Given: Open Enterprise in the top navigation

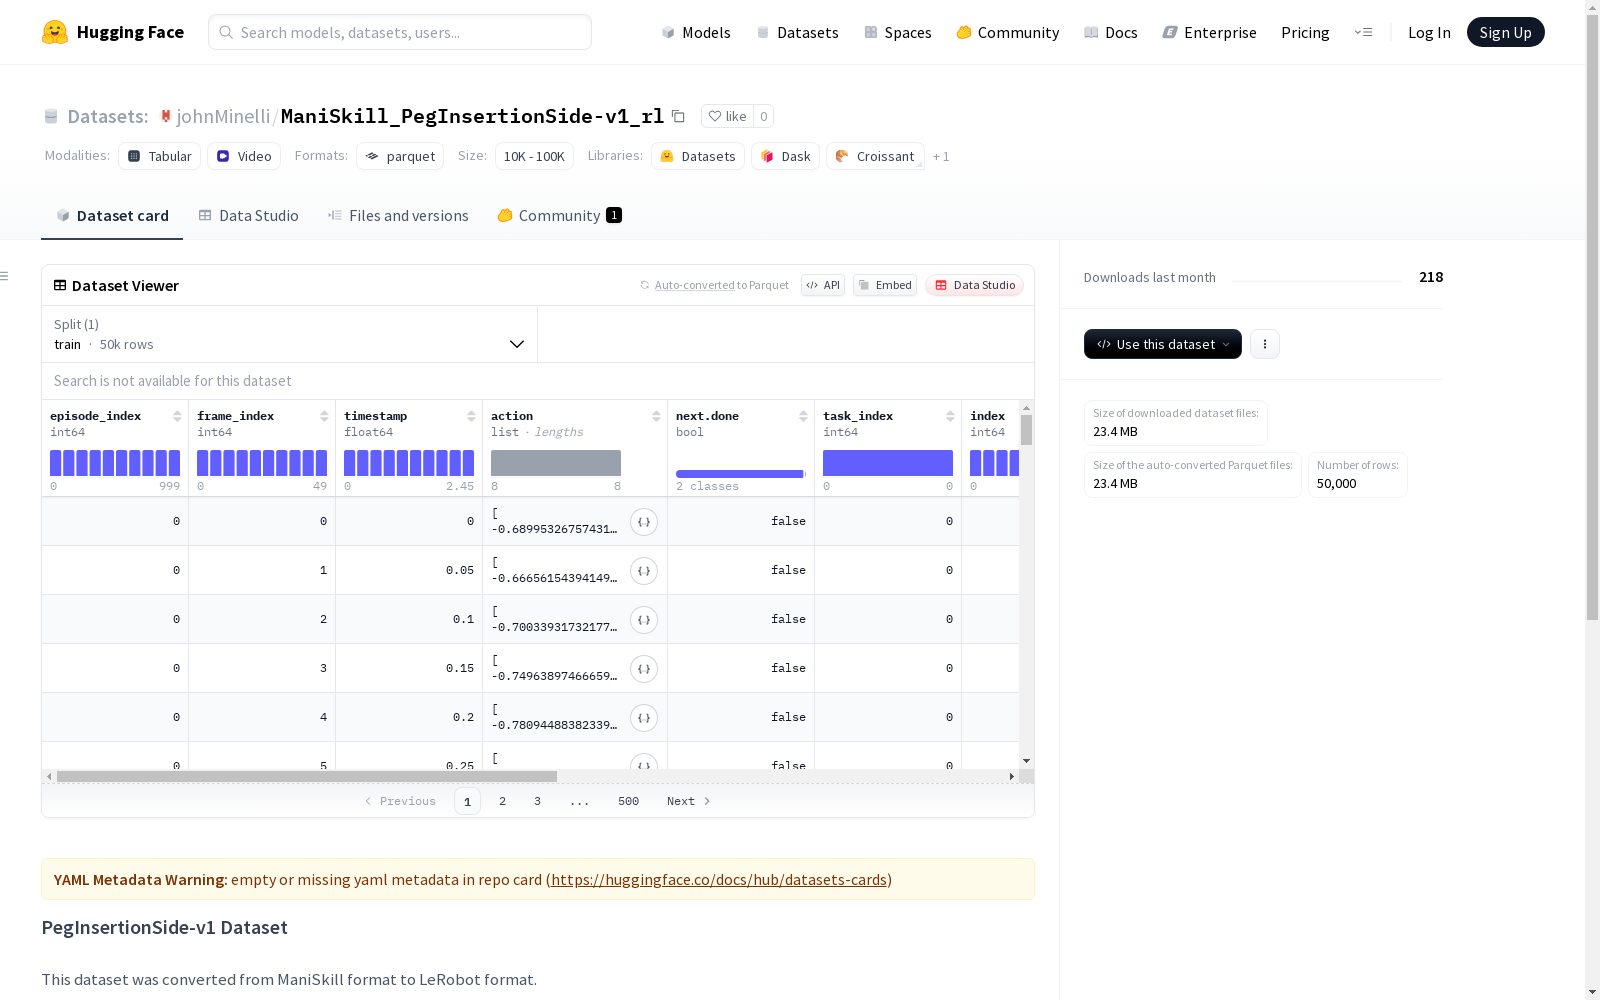Looking at the screenshot, I should pos(1210,33).
